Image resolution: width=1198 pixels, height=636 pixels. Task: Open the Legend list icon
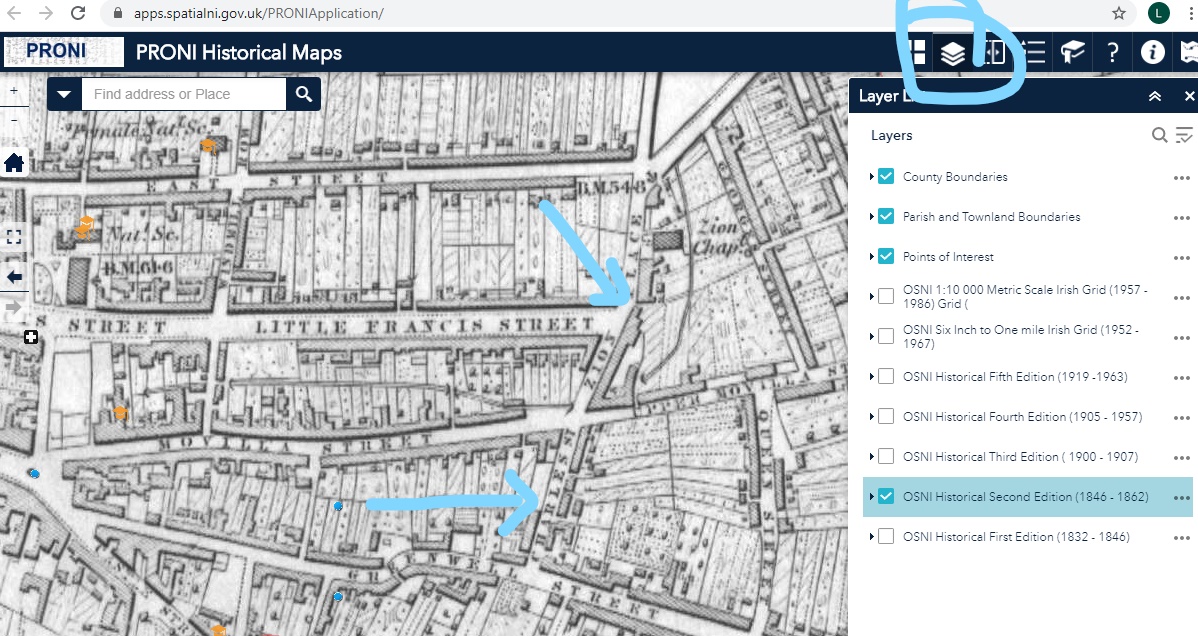pos(1033,53)
